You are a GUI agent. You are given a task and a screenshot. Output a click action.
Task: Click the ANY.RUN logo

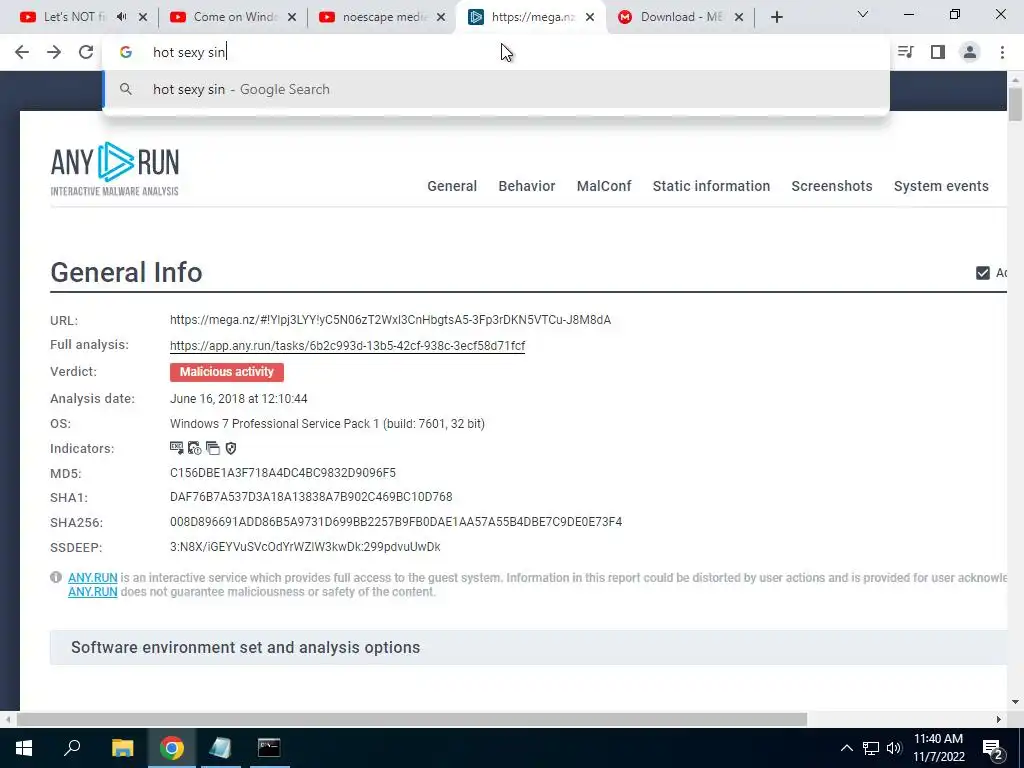click(x=114, y=168)
